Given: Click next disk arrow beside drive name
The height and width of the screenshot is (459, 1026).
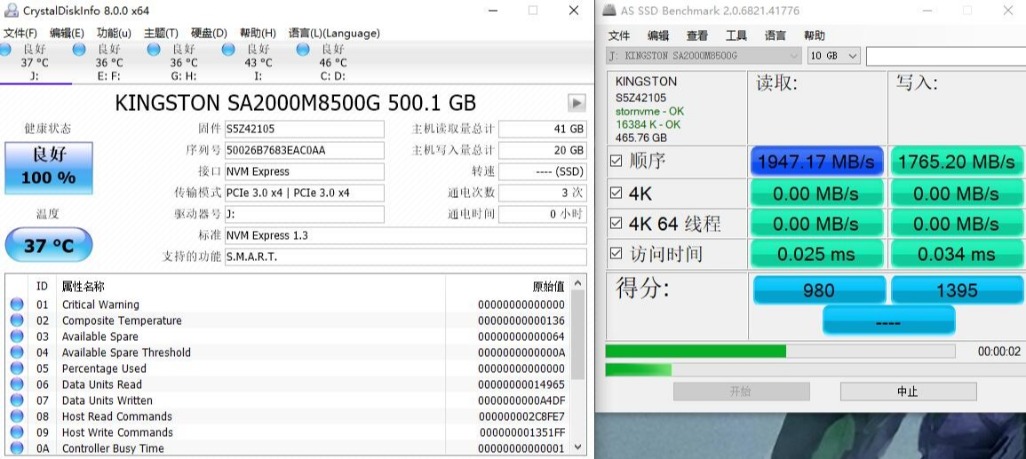Looking at the screenshot, I should click(576, 103).
